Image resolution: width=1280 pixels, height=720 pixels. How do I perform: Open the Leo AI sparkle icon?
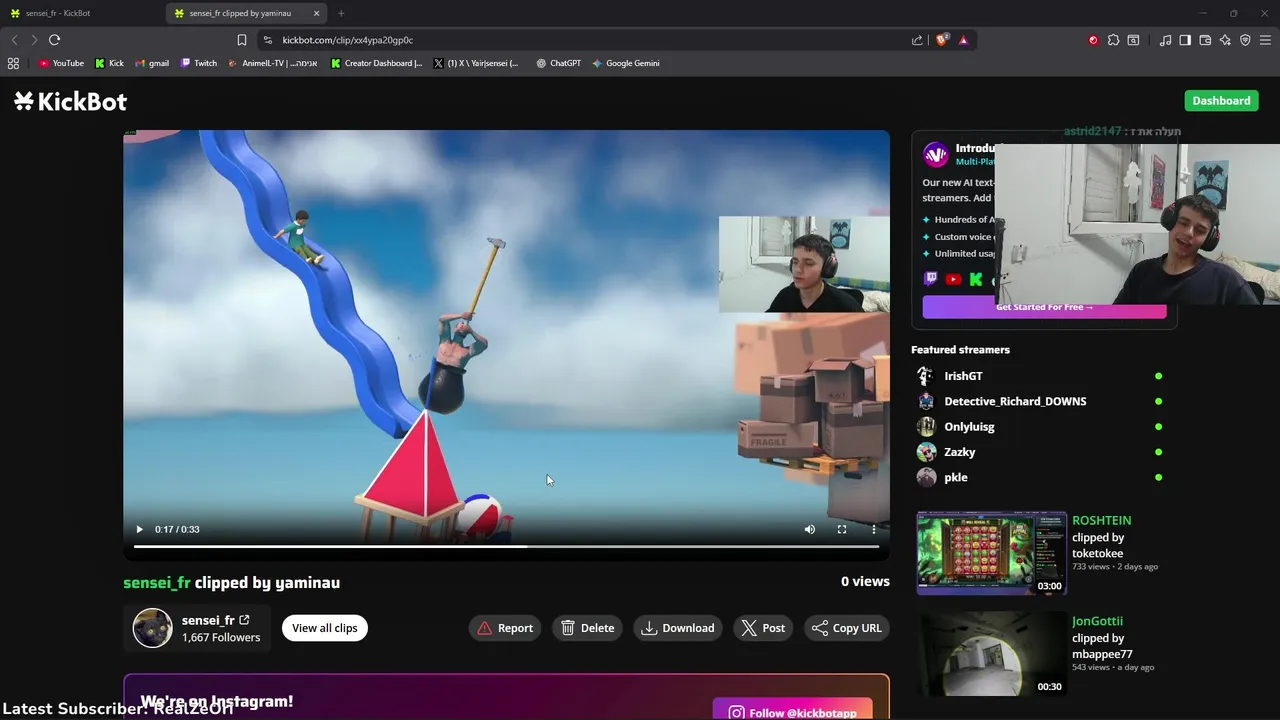(1225, 40)
